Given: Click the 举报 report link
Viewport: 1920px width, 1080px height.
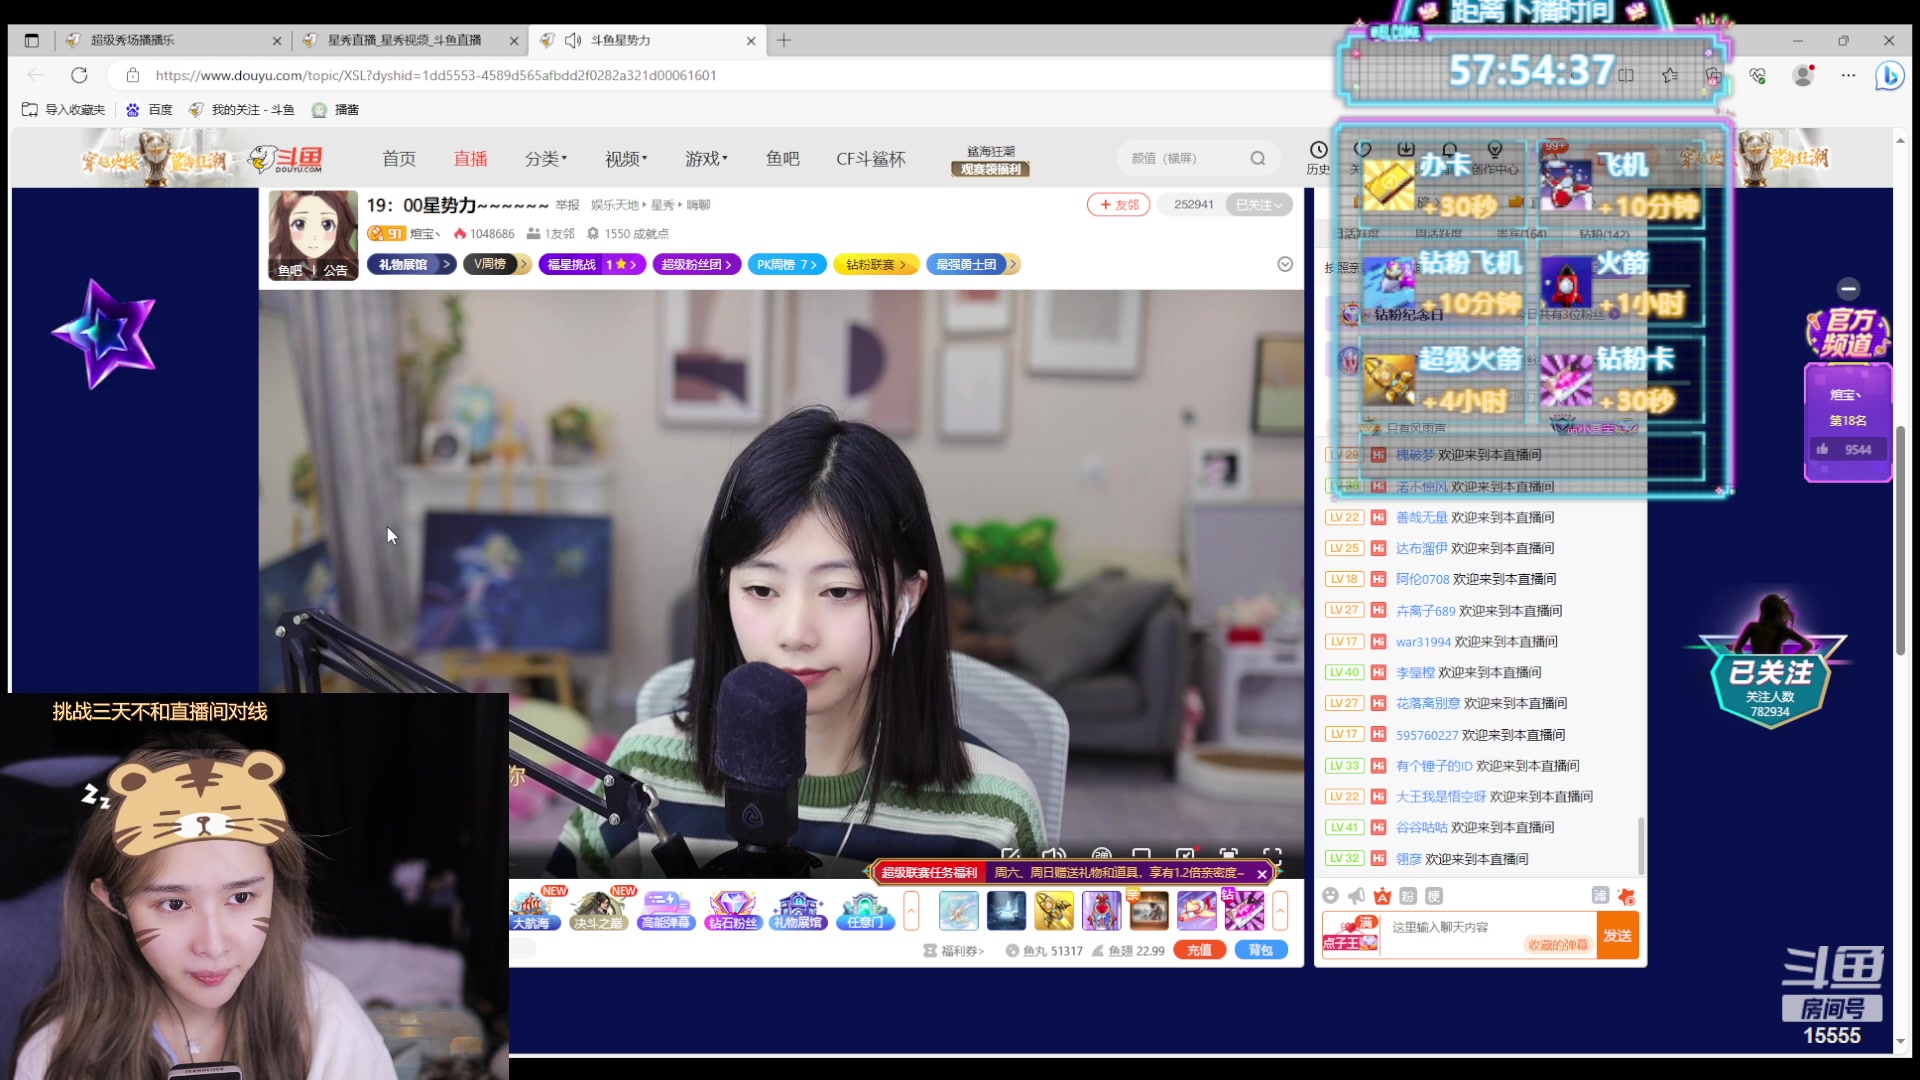Looking at the screenshot, I should point(567,205).
